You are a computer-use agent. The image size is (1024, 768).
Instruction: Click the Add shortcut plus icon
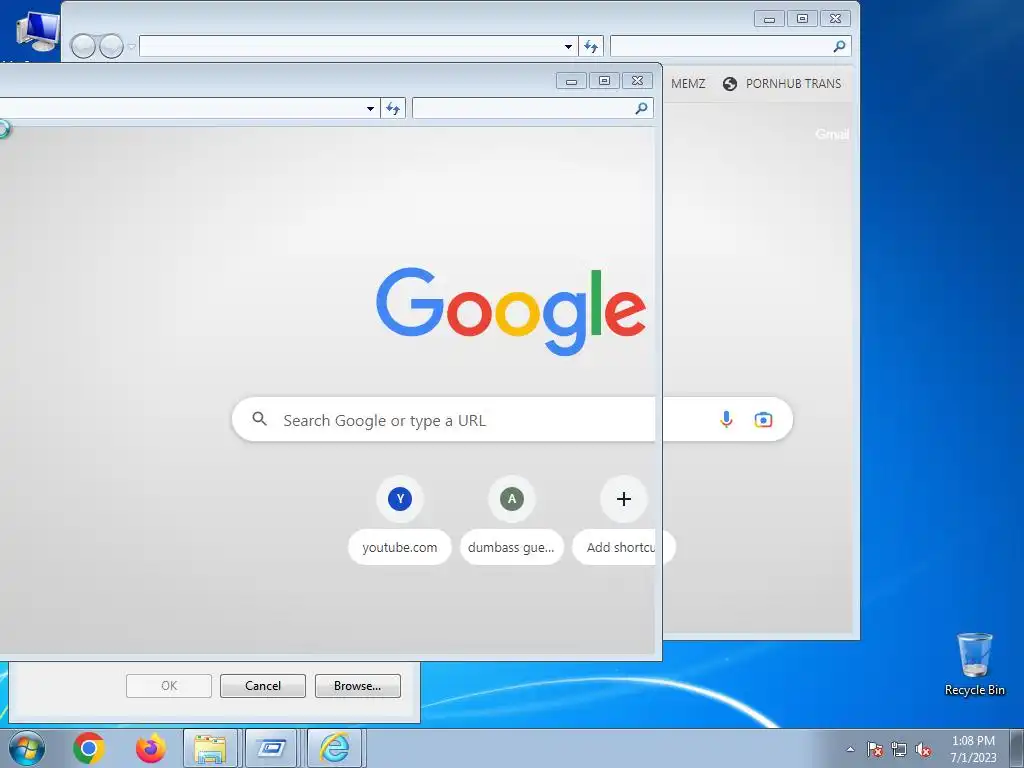click(x=624, y=499)
